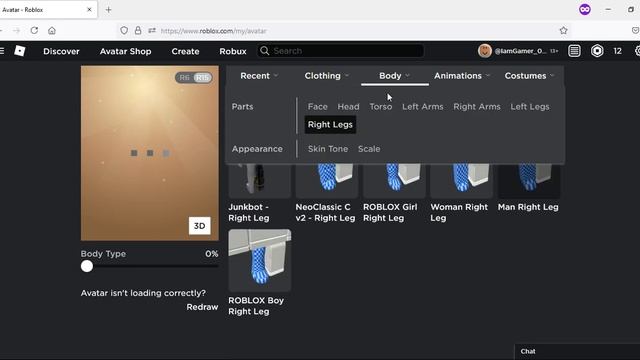Go forward in browser history
The width and height of the screenshot is (640, 360).
tap(16, 31)
